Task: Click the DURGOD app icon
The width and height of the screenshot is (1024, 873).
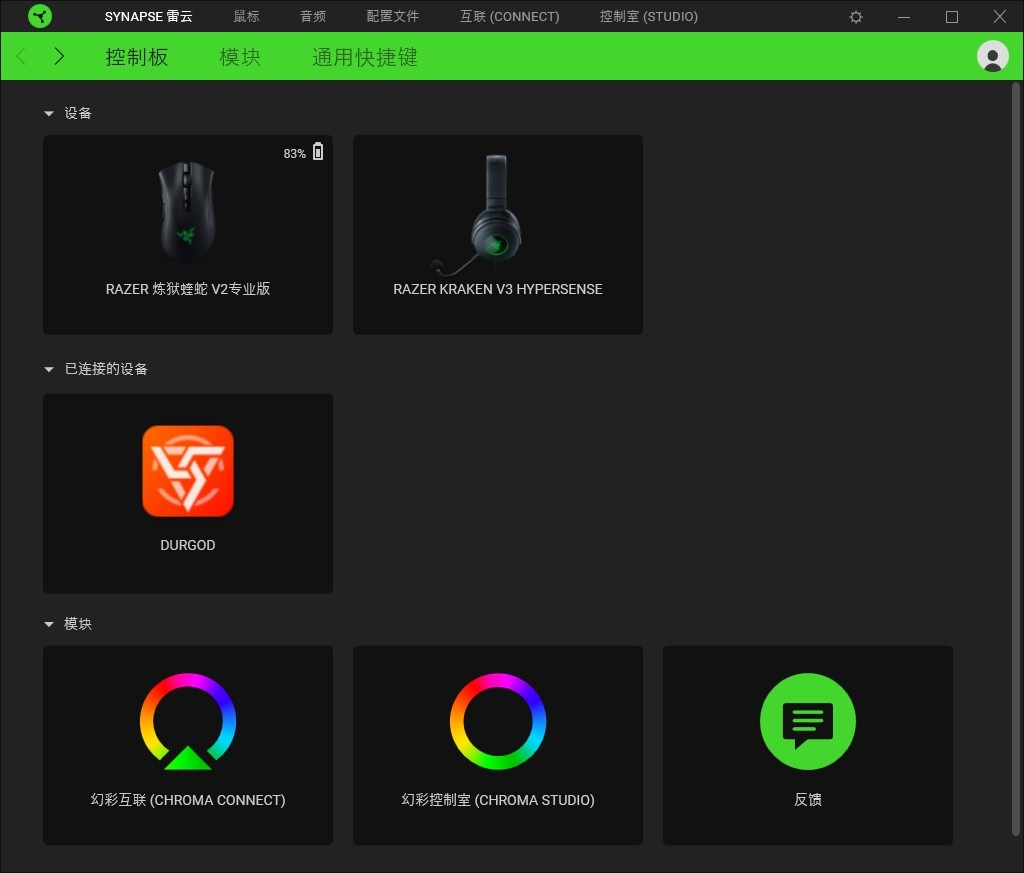Action: click(x=188, y=471)
